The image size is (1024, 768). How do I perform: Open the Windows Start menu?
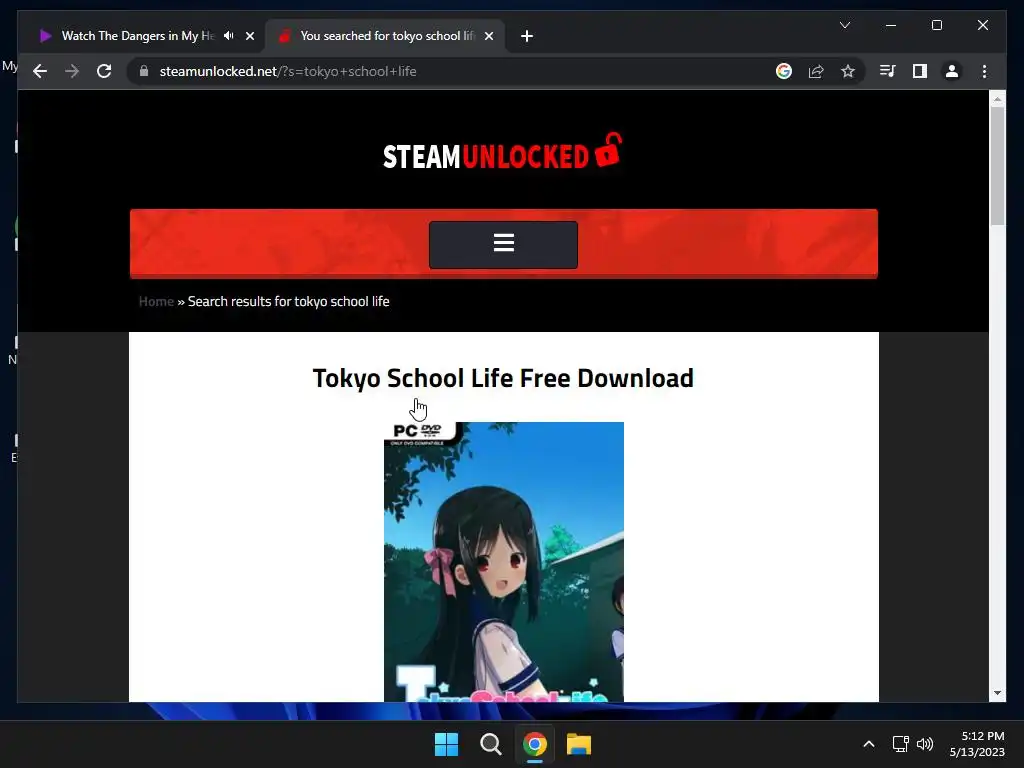[x=447, y=744]
